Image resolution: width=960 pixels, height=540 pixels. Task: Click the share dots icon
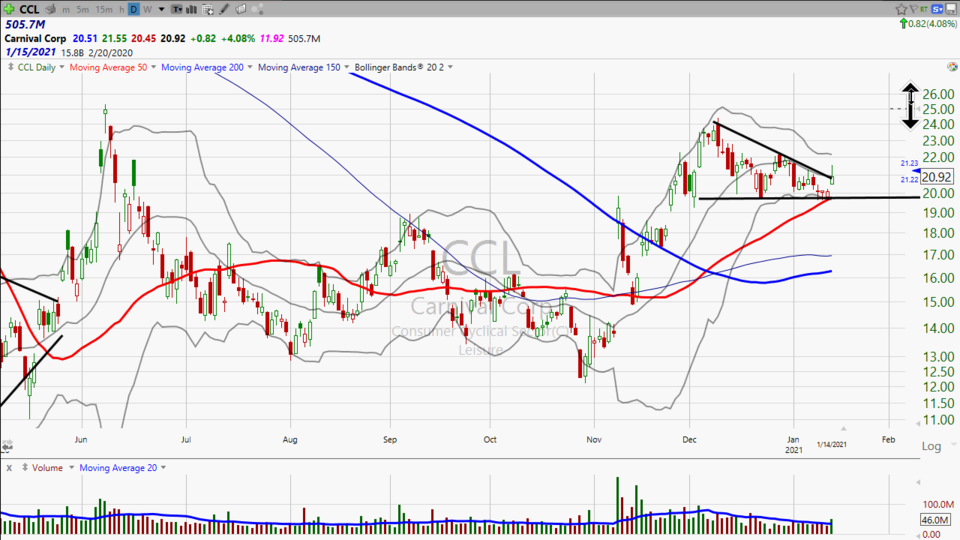257,9
